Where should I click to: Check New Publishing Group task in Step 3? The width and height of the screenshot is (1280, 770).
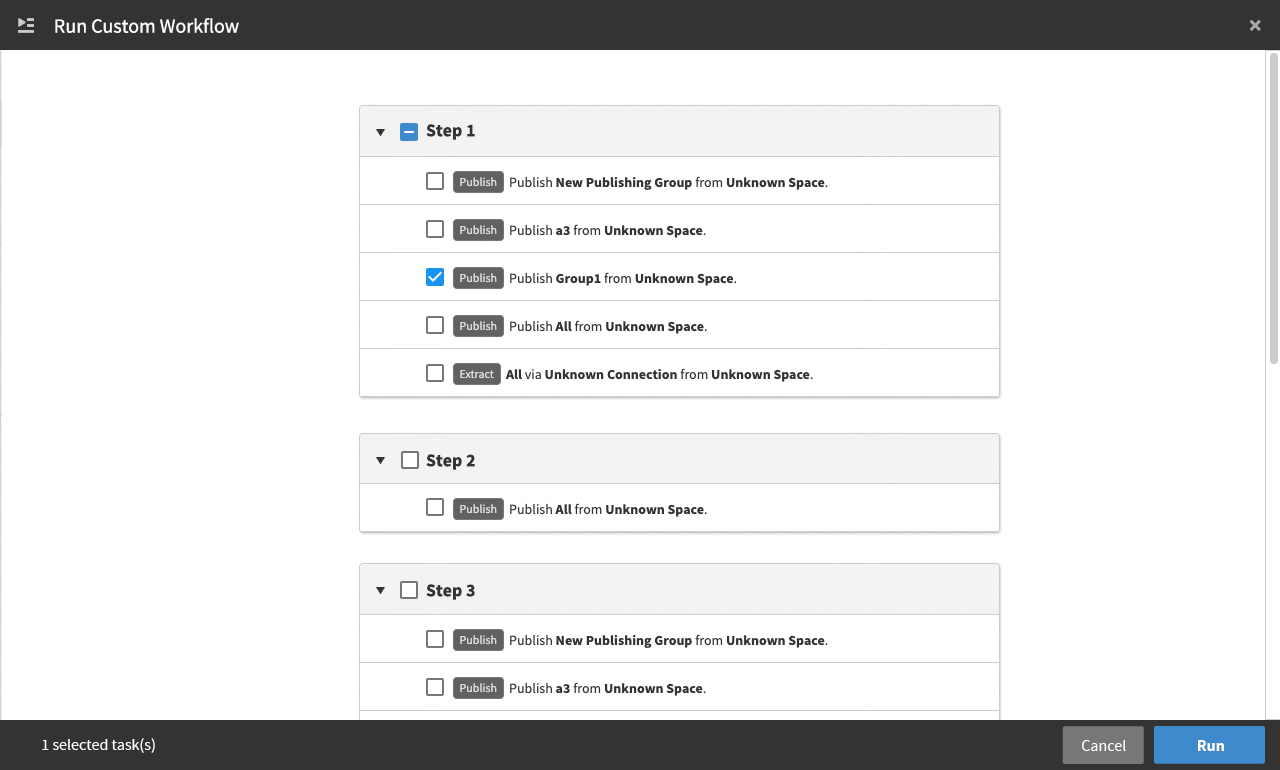click(x=434, y=639)
